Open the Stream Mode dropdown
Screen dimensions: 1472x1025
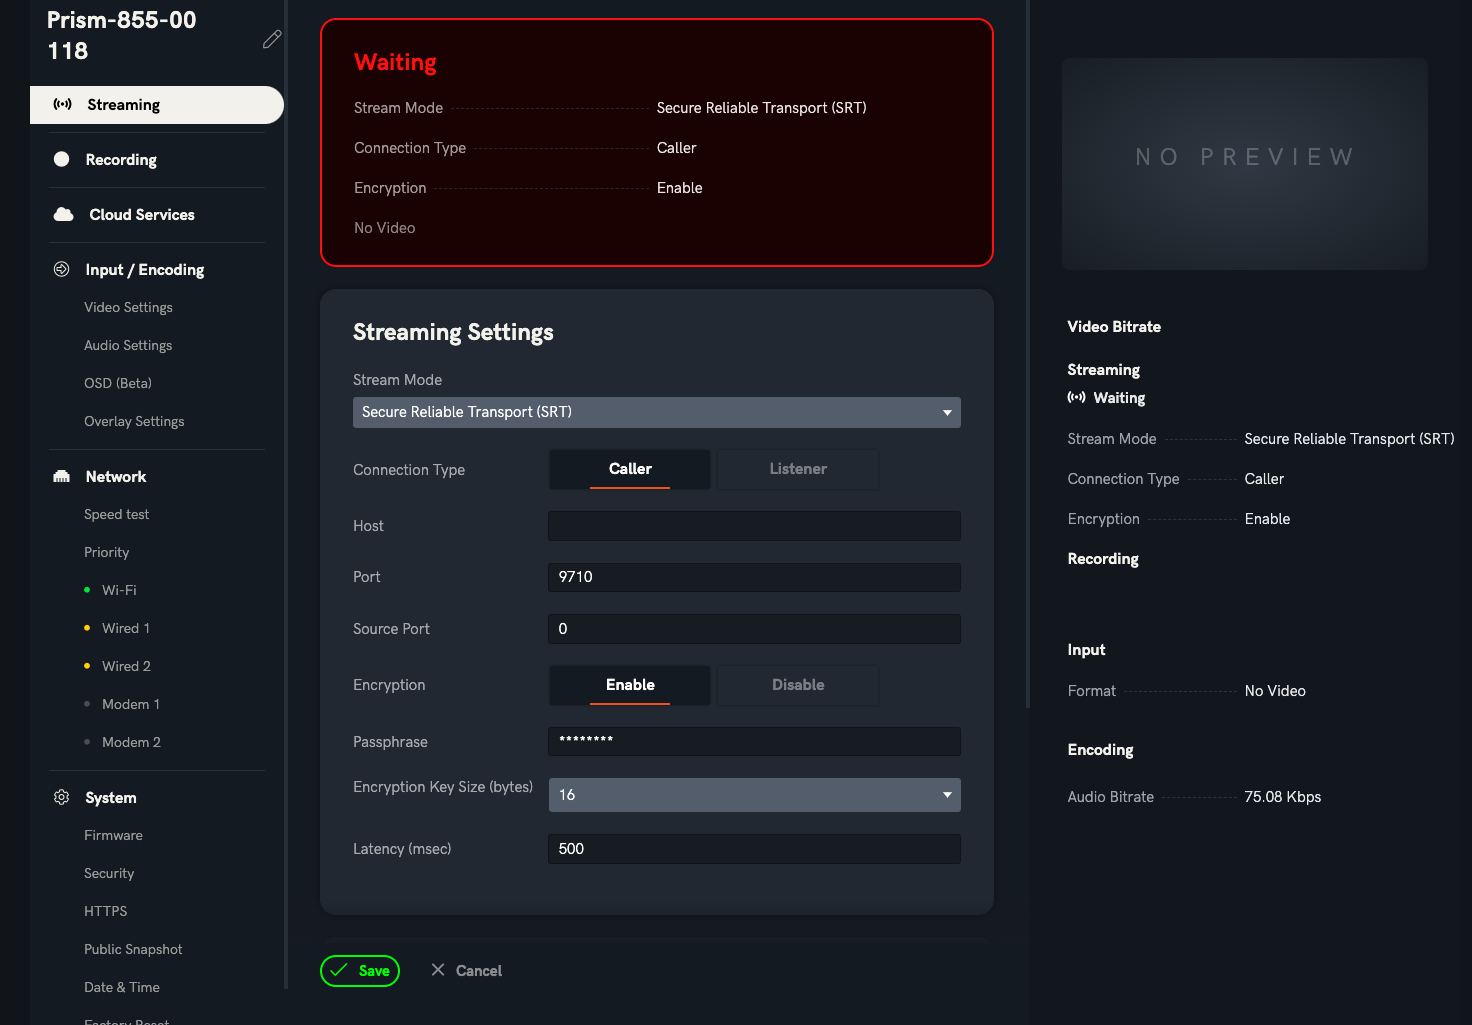tap(656, 412)
